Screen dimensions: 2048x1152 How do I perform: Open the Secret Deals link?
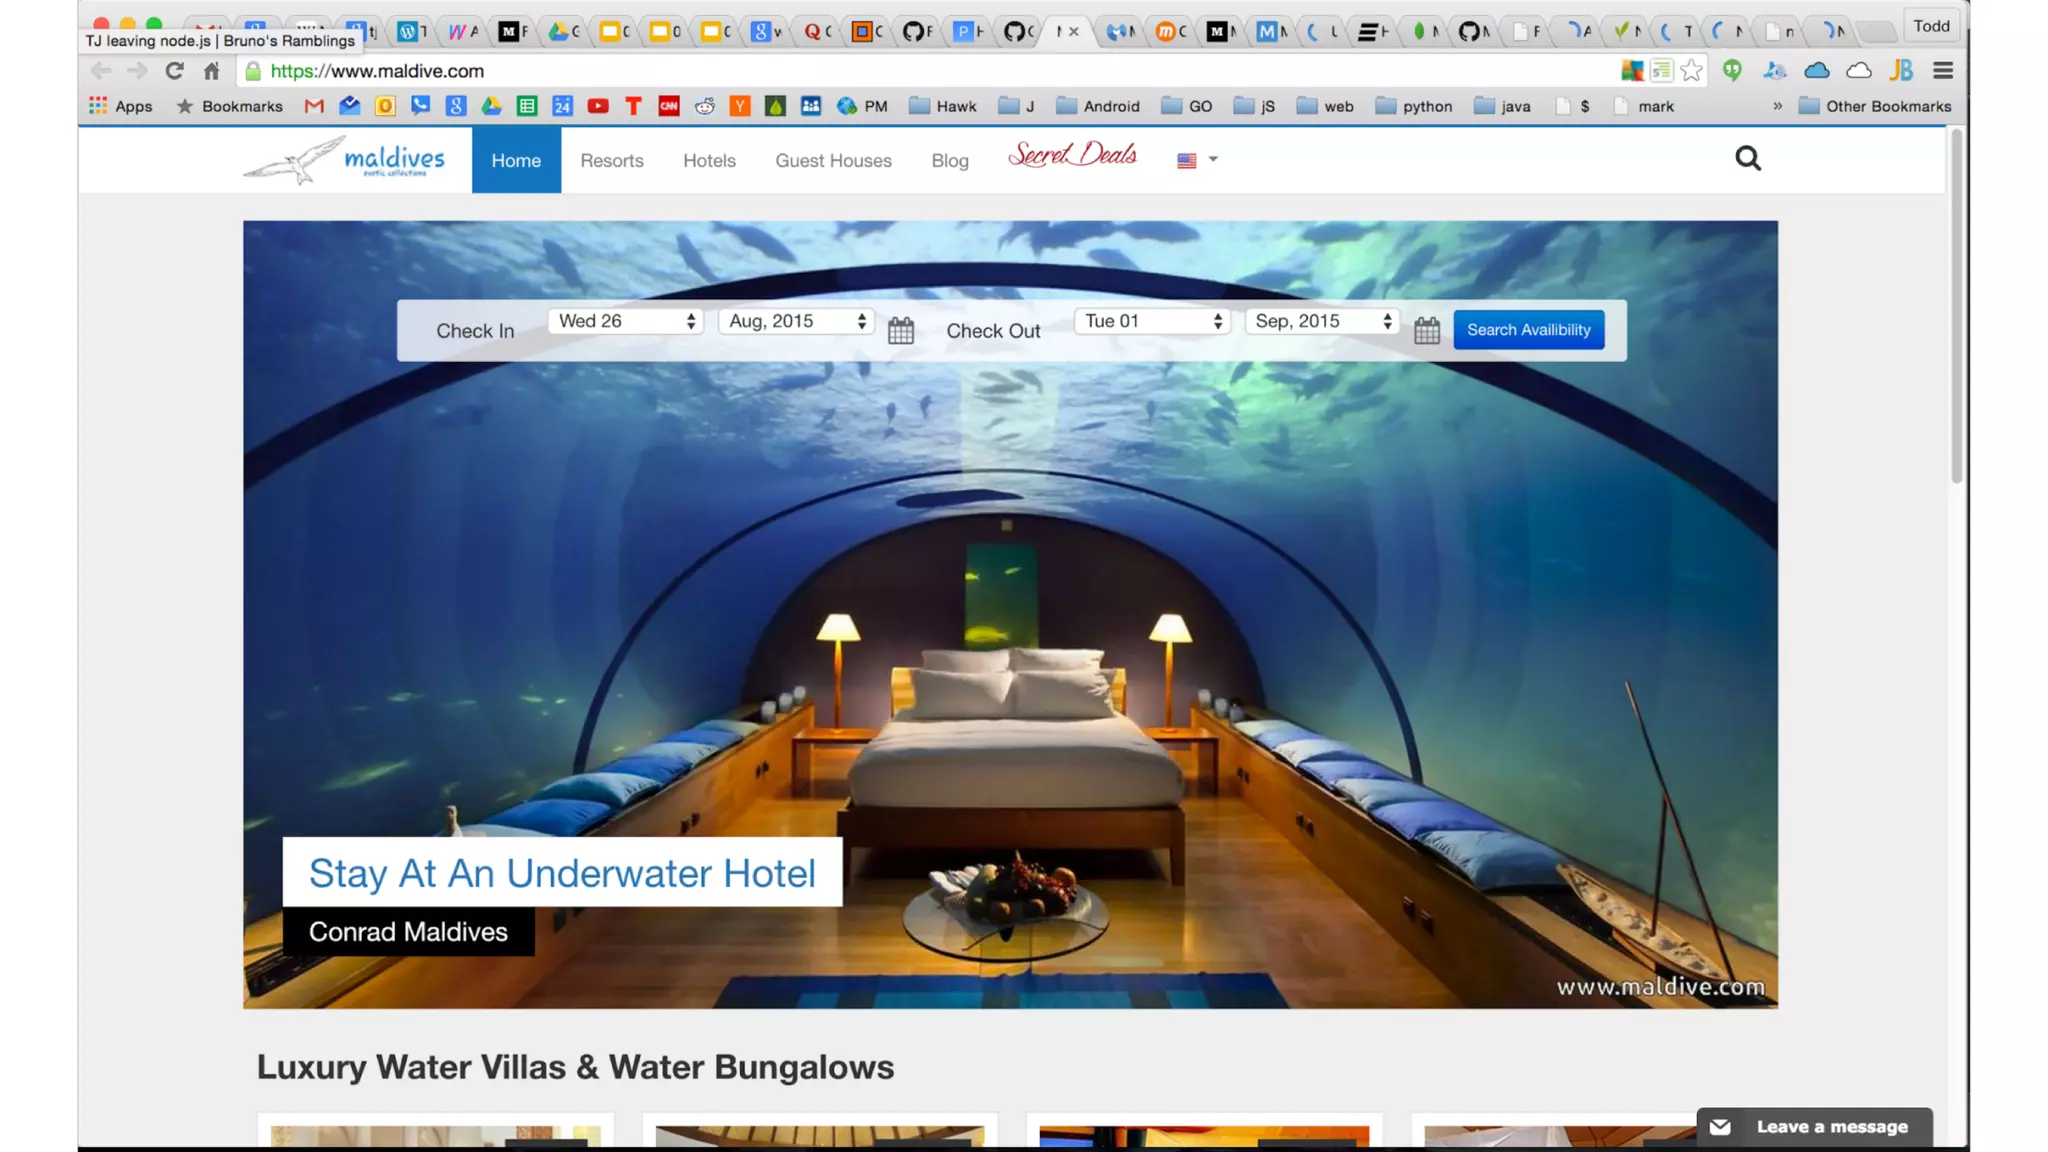coord(1072,155)
